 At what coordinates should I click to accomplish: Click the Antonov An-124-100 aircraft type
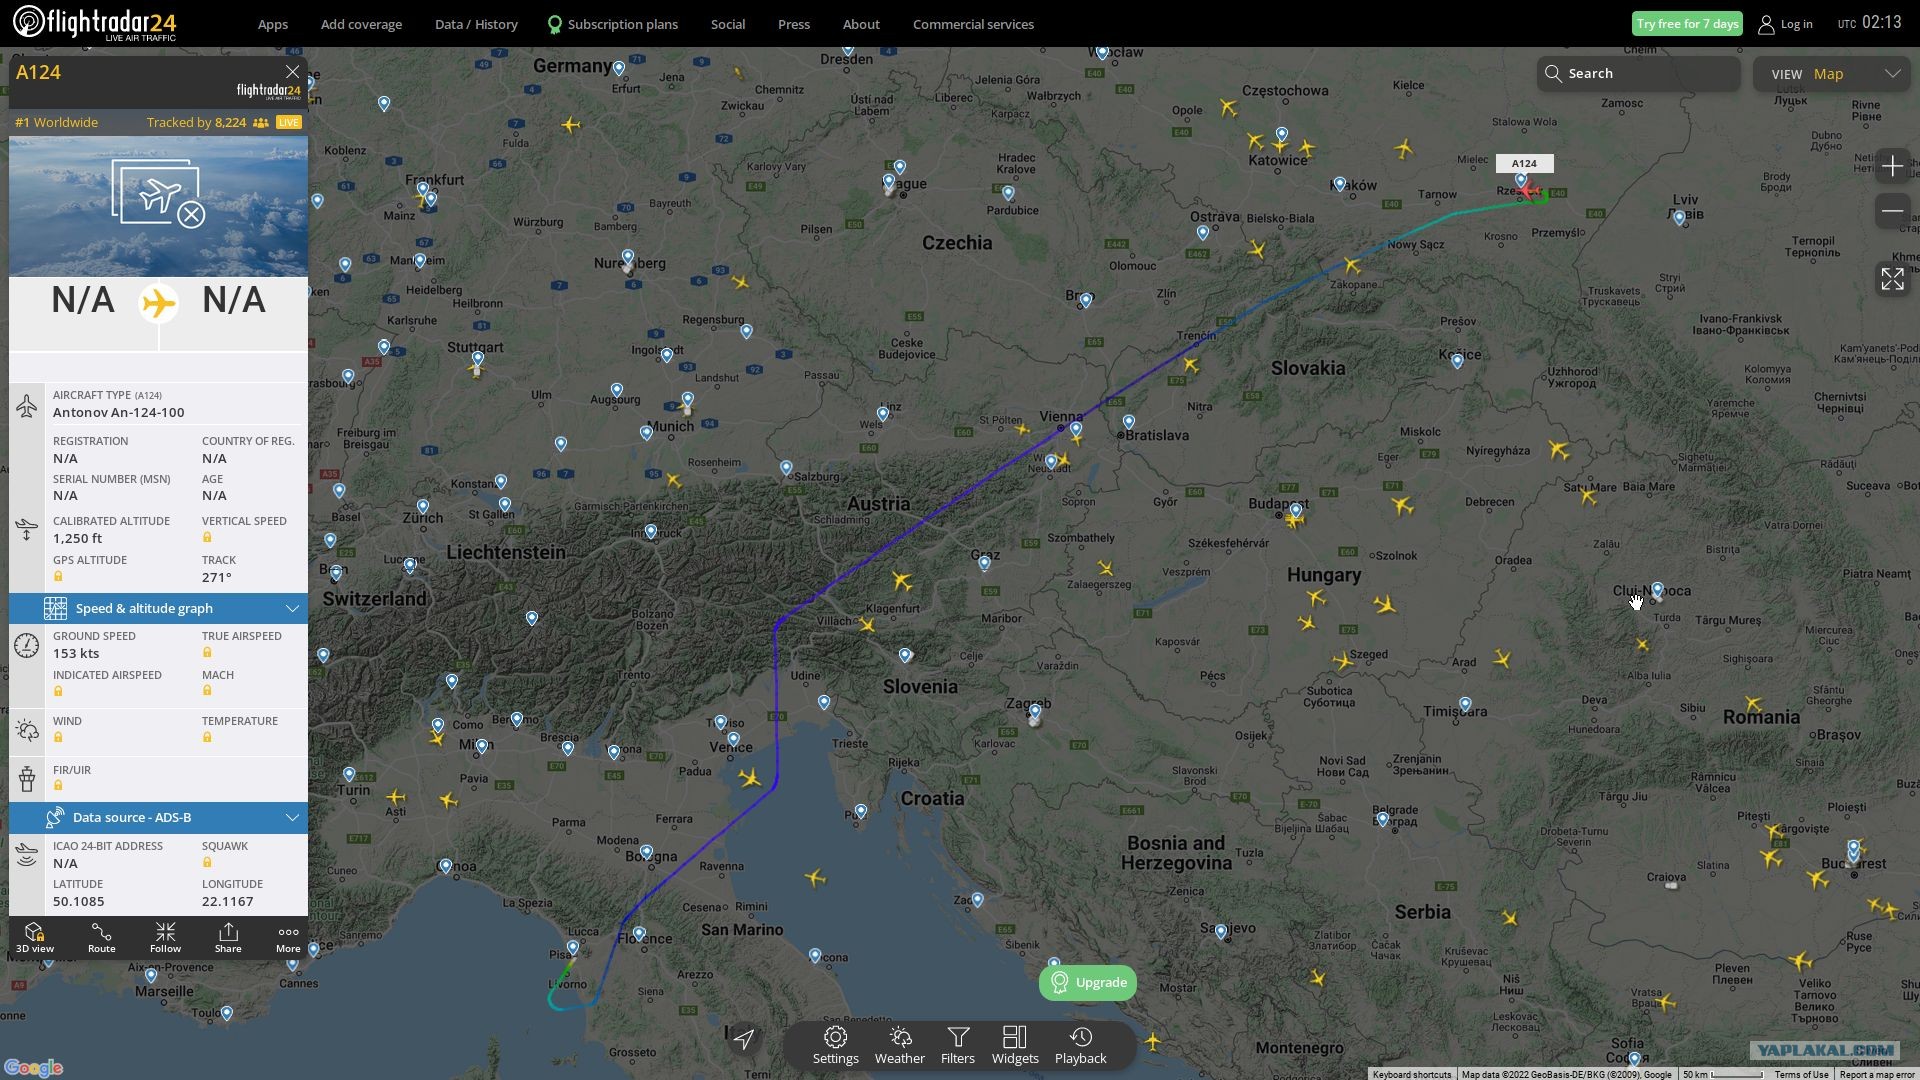coord(118,412)
